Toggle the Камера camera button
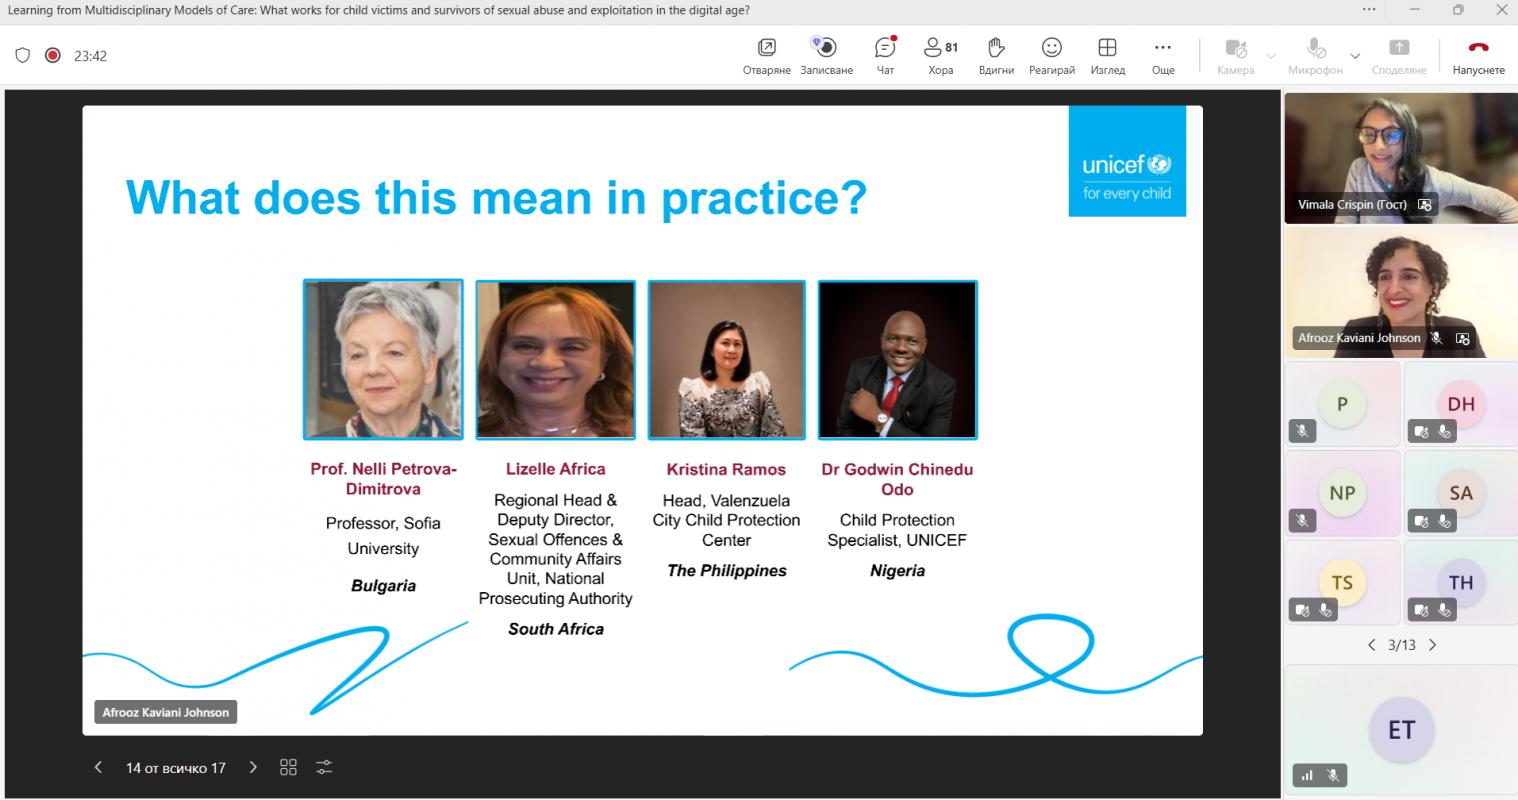This screenshot has width=1518, height=800. 1235,55
